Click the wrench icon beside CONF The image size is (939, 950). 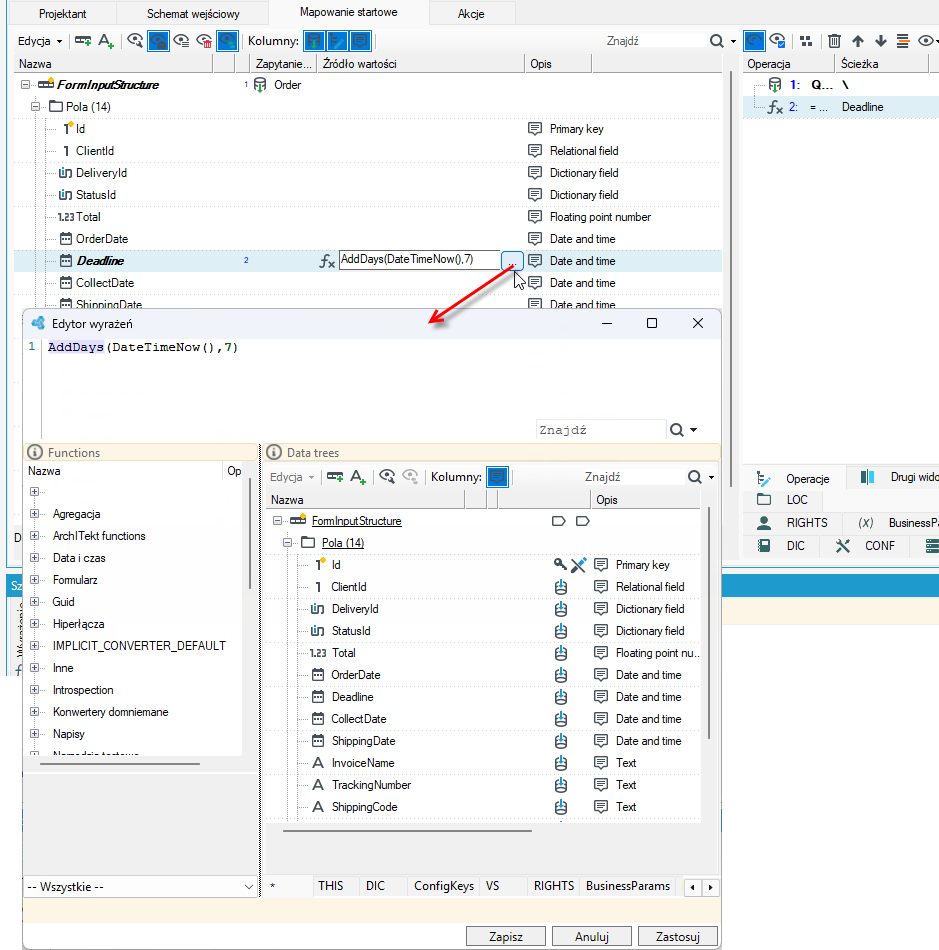point(843,546)
